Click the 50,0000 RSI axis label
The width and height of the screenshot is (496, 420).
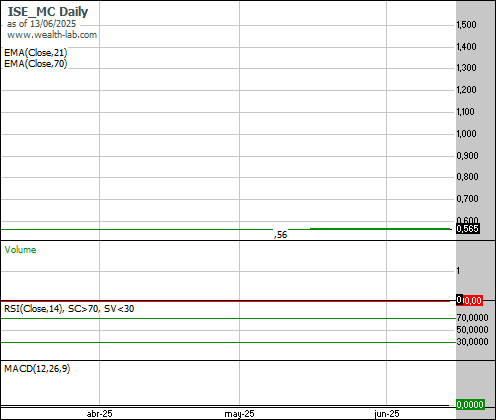click(x=472, y=330)
